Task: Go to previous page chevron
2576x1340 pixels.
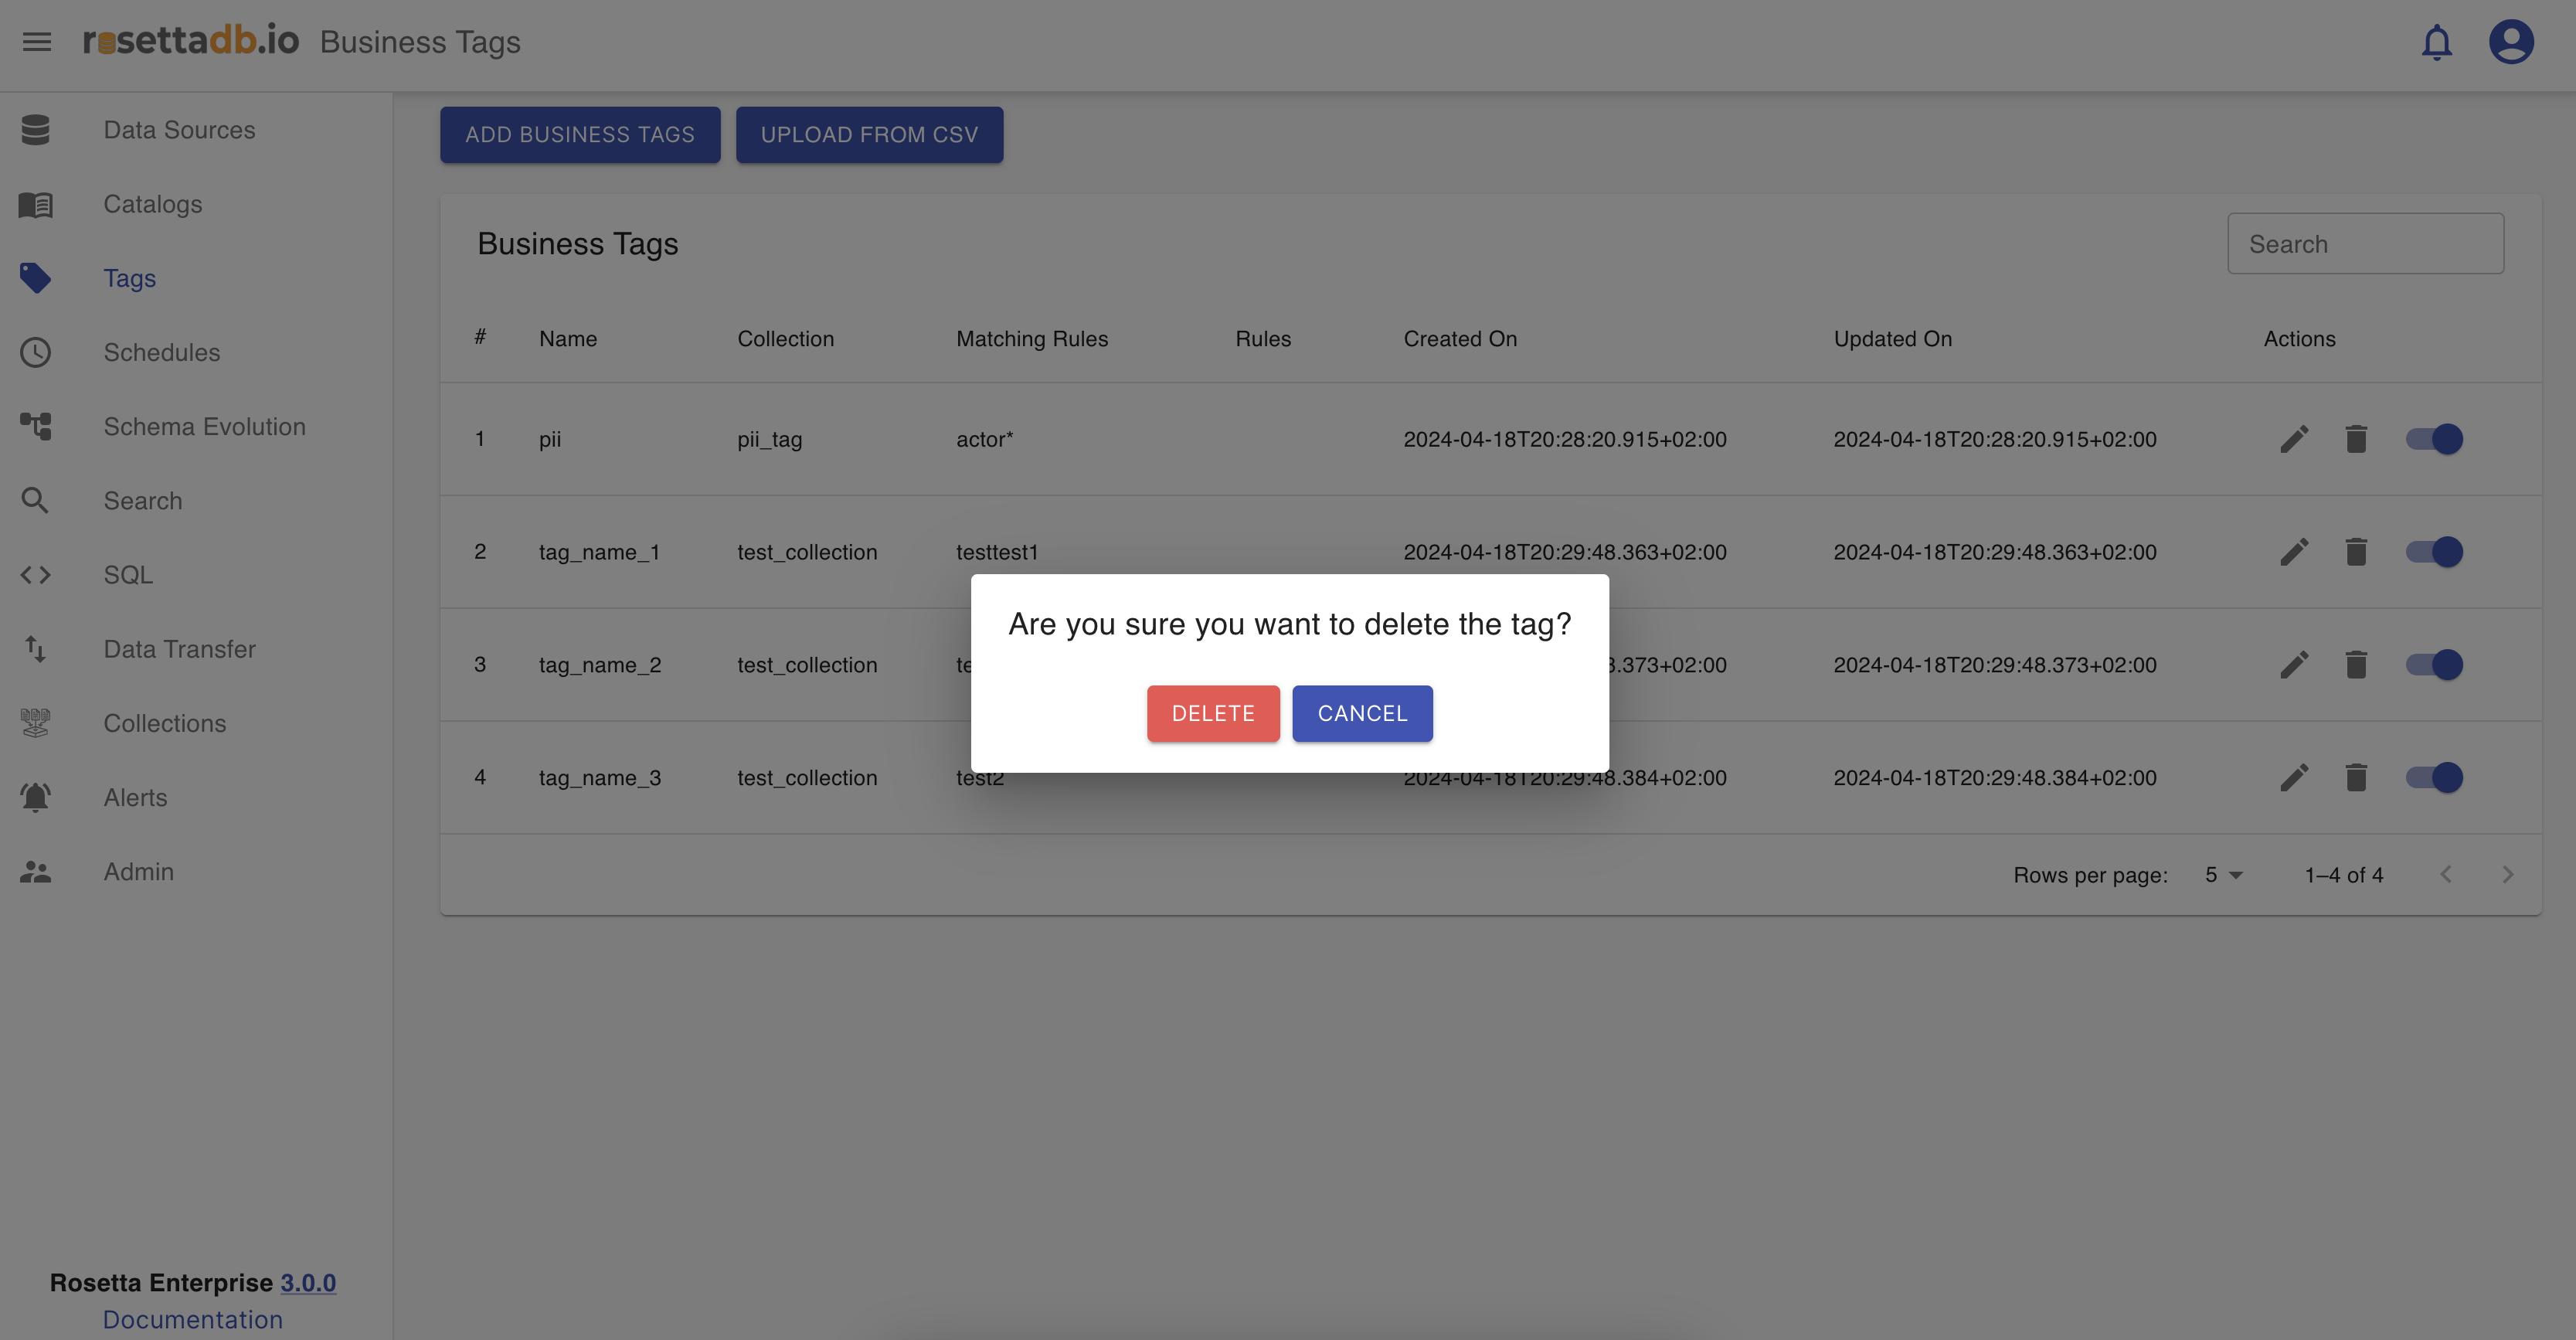Action: 2446,875
